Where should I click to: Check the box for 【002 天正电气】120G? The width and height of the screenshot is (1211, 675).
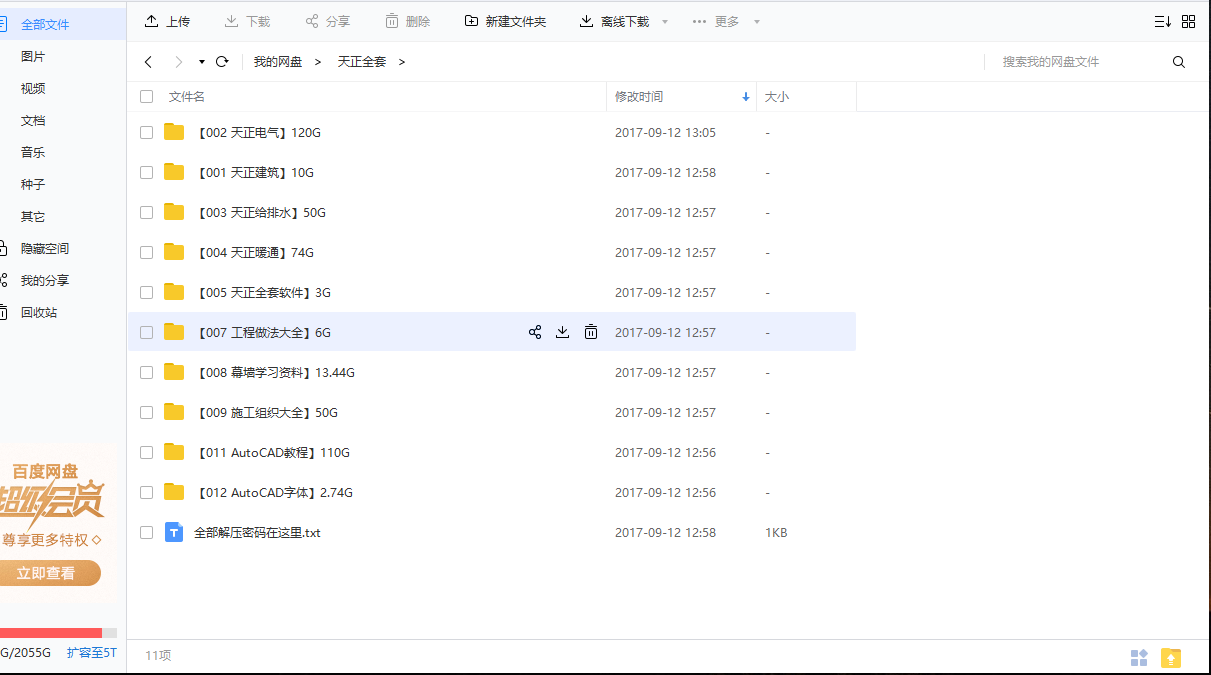(x=147, y=132)
